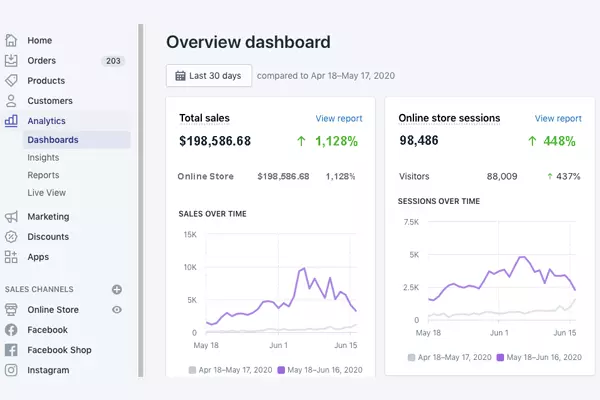This screenshot has height=400, width=600.
Task: Click the Analytics bar chart icon
Action: click(x=11, y=121)
